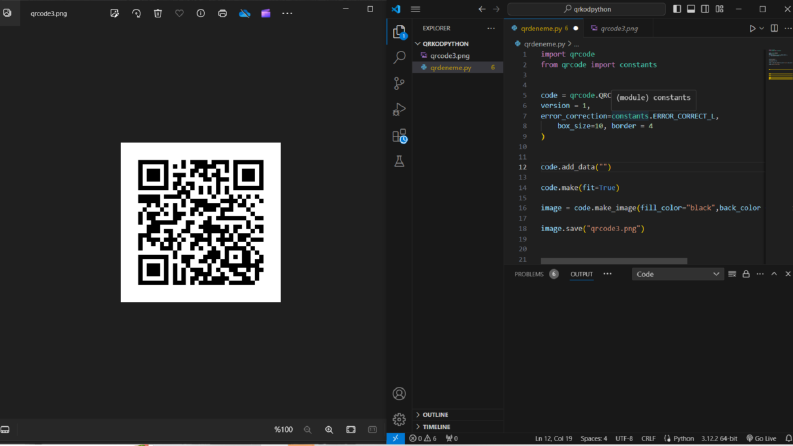This screenshot has width=793, height=446.
Task: Open the run button dropdown arrow
Action: click(762, 28)
